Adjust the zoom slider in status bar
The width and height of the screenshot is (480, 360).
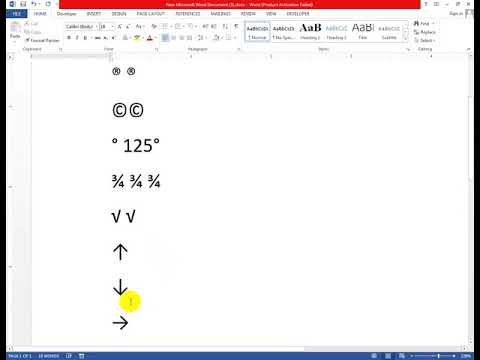438,356
